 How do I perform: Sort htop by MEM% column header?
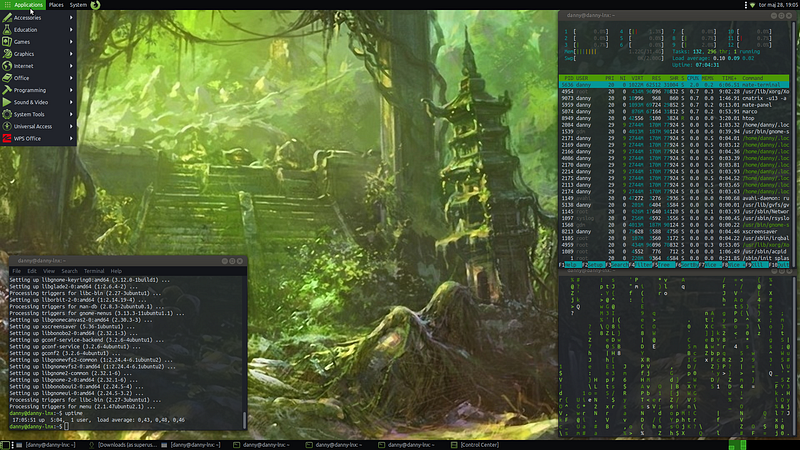(707, 78)
